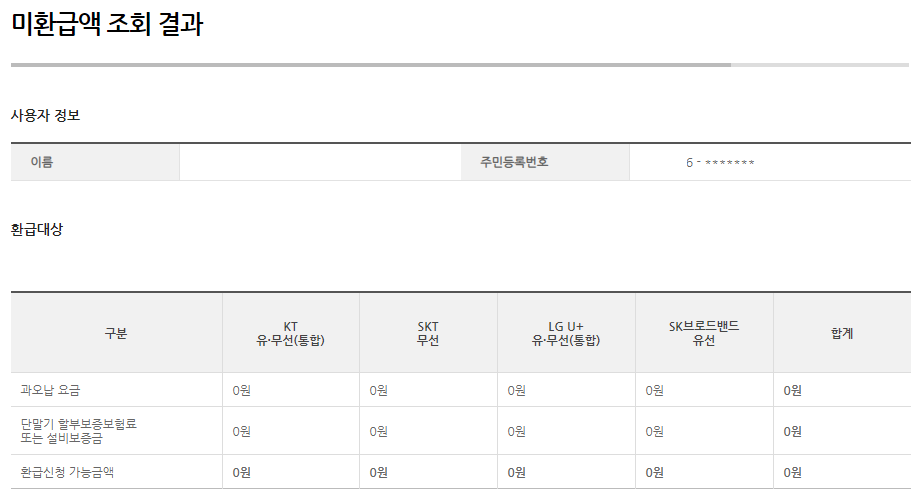Click SK브로드밴드 amount in 환급신청 가능금액 row
The height and width of the screenshot is (493, 918).
655,473
